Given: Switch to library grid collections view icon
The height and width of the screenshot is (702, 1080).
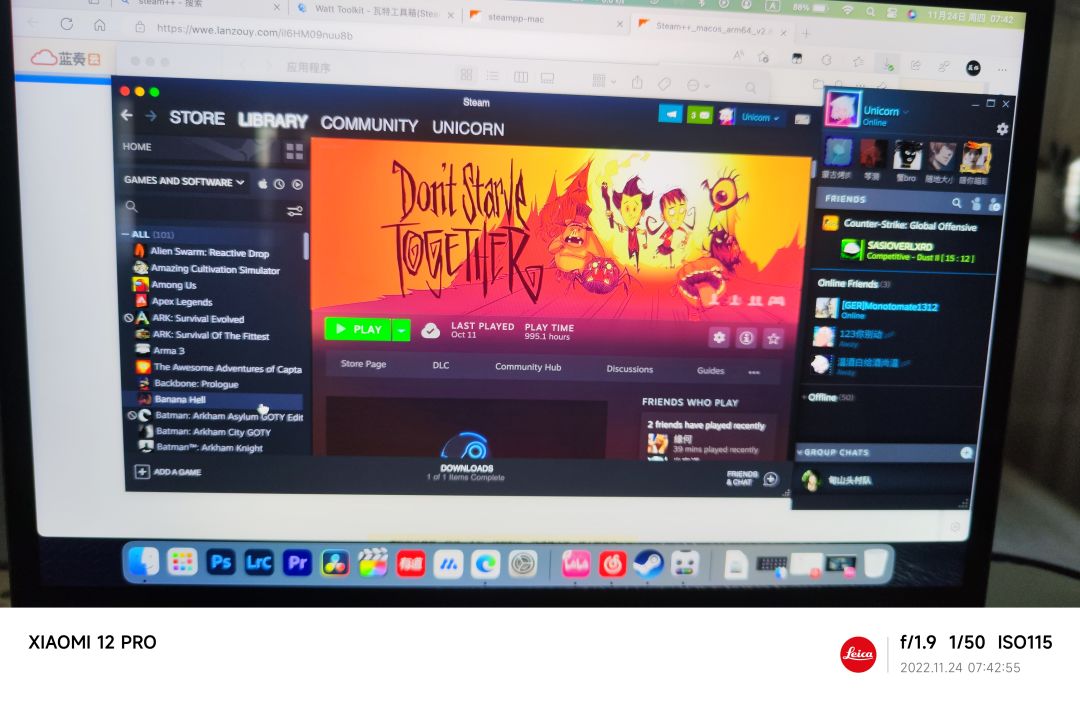Looking at the screenshot, I should 294,152.
